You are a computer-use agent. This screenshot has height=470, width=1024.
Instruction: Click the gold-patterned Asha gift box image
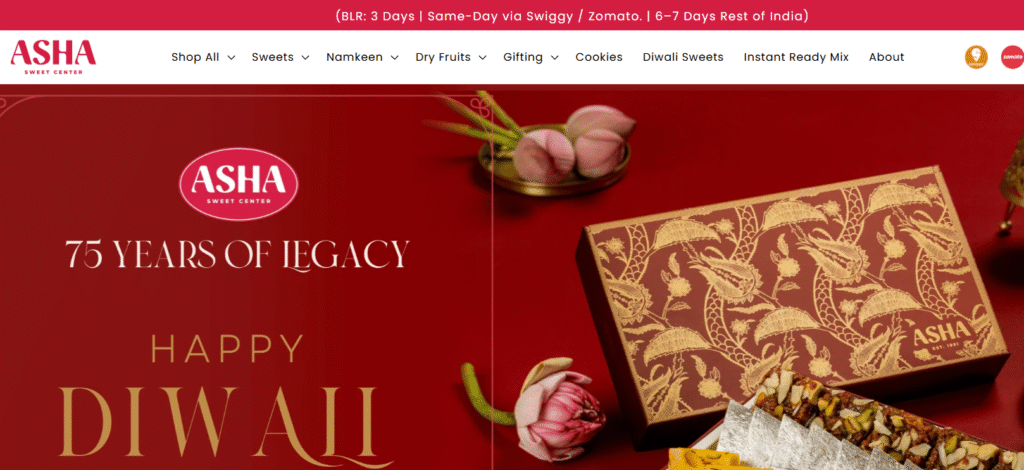click(x=797, y=300)
